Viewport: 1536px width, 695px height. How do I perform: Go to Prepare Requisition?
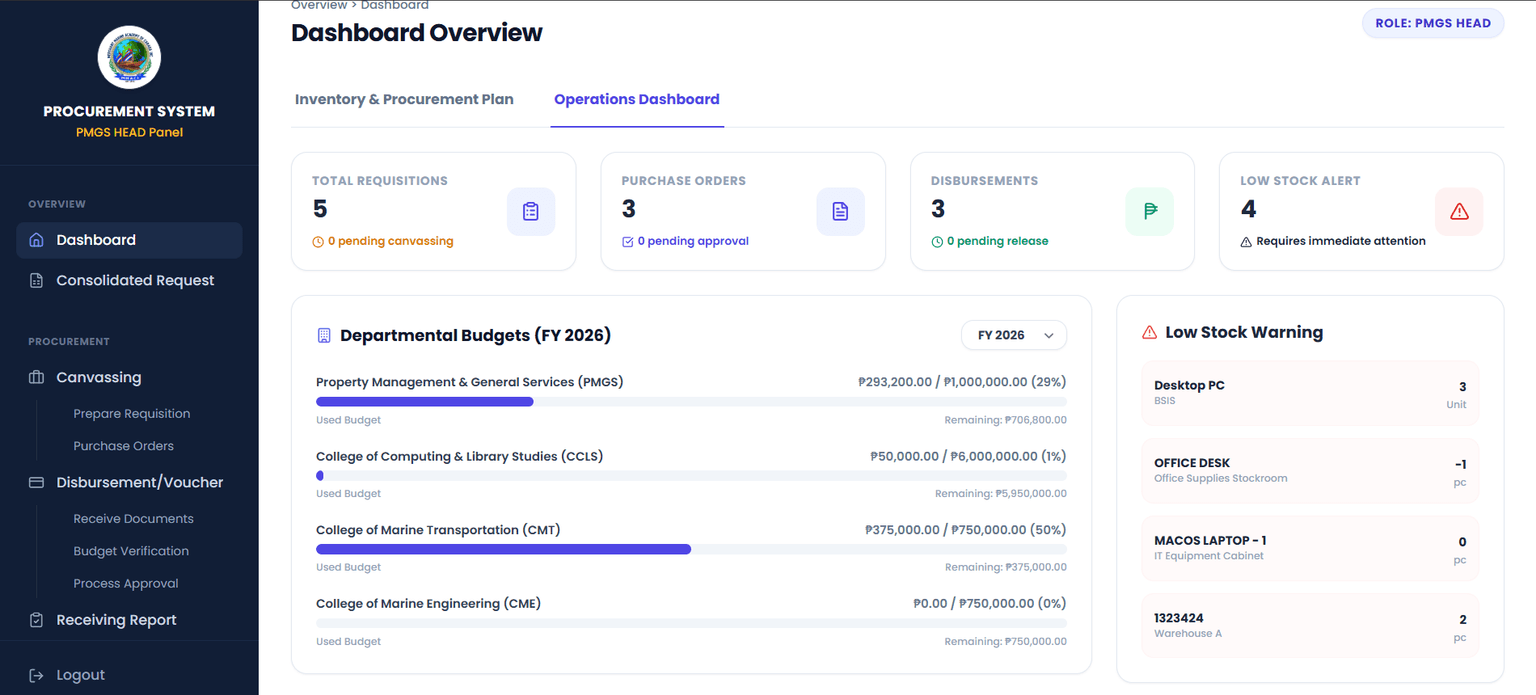click(x=132, y=414)
